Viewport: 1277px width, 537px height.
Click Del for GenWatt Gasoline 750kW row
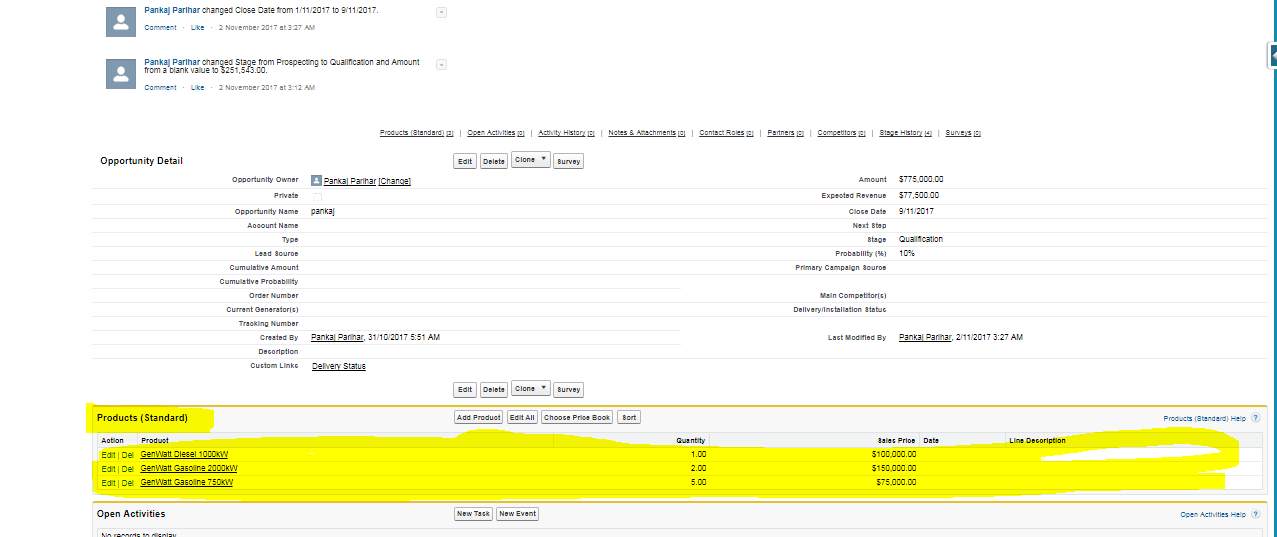[128, 482]
